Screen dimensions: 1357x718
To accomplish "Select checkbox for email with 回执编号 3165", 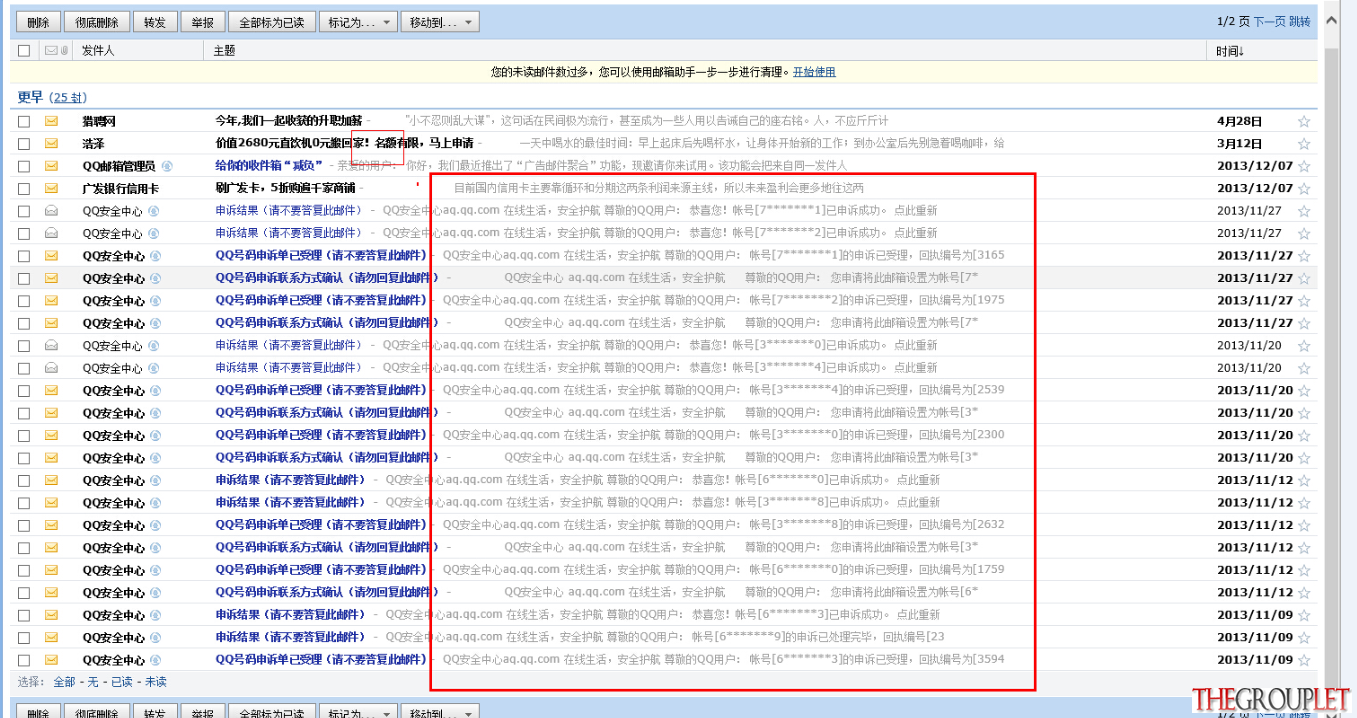I will [x=24, y=256].
